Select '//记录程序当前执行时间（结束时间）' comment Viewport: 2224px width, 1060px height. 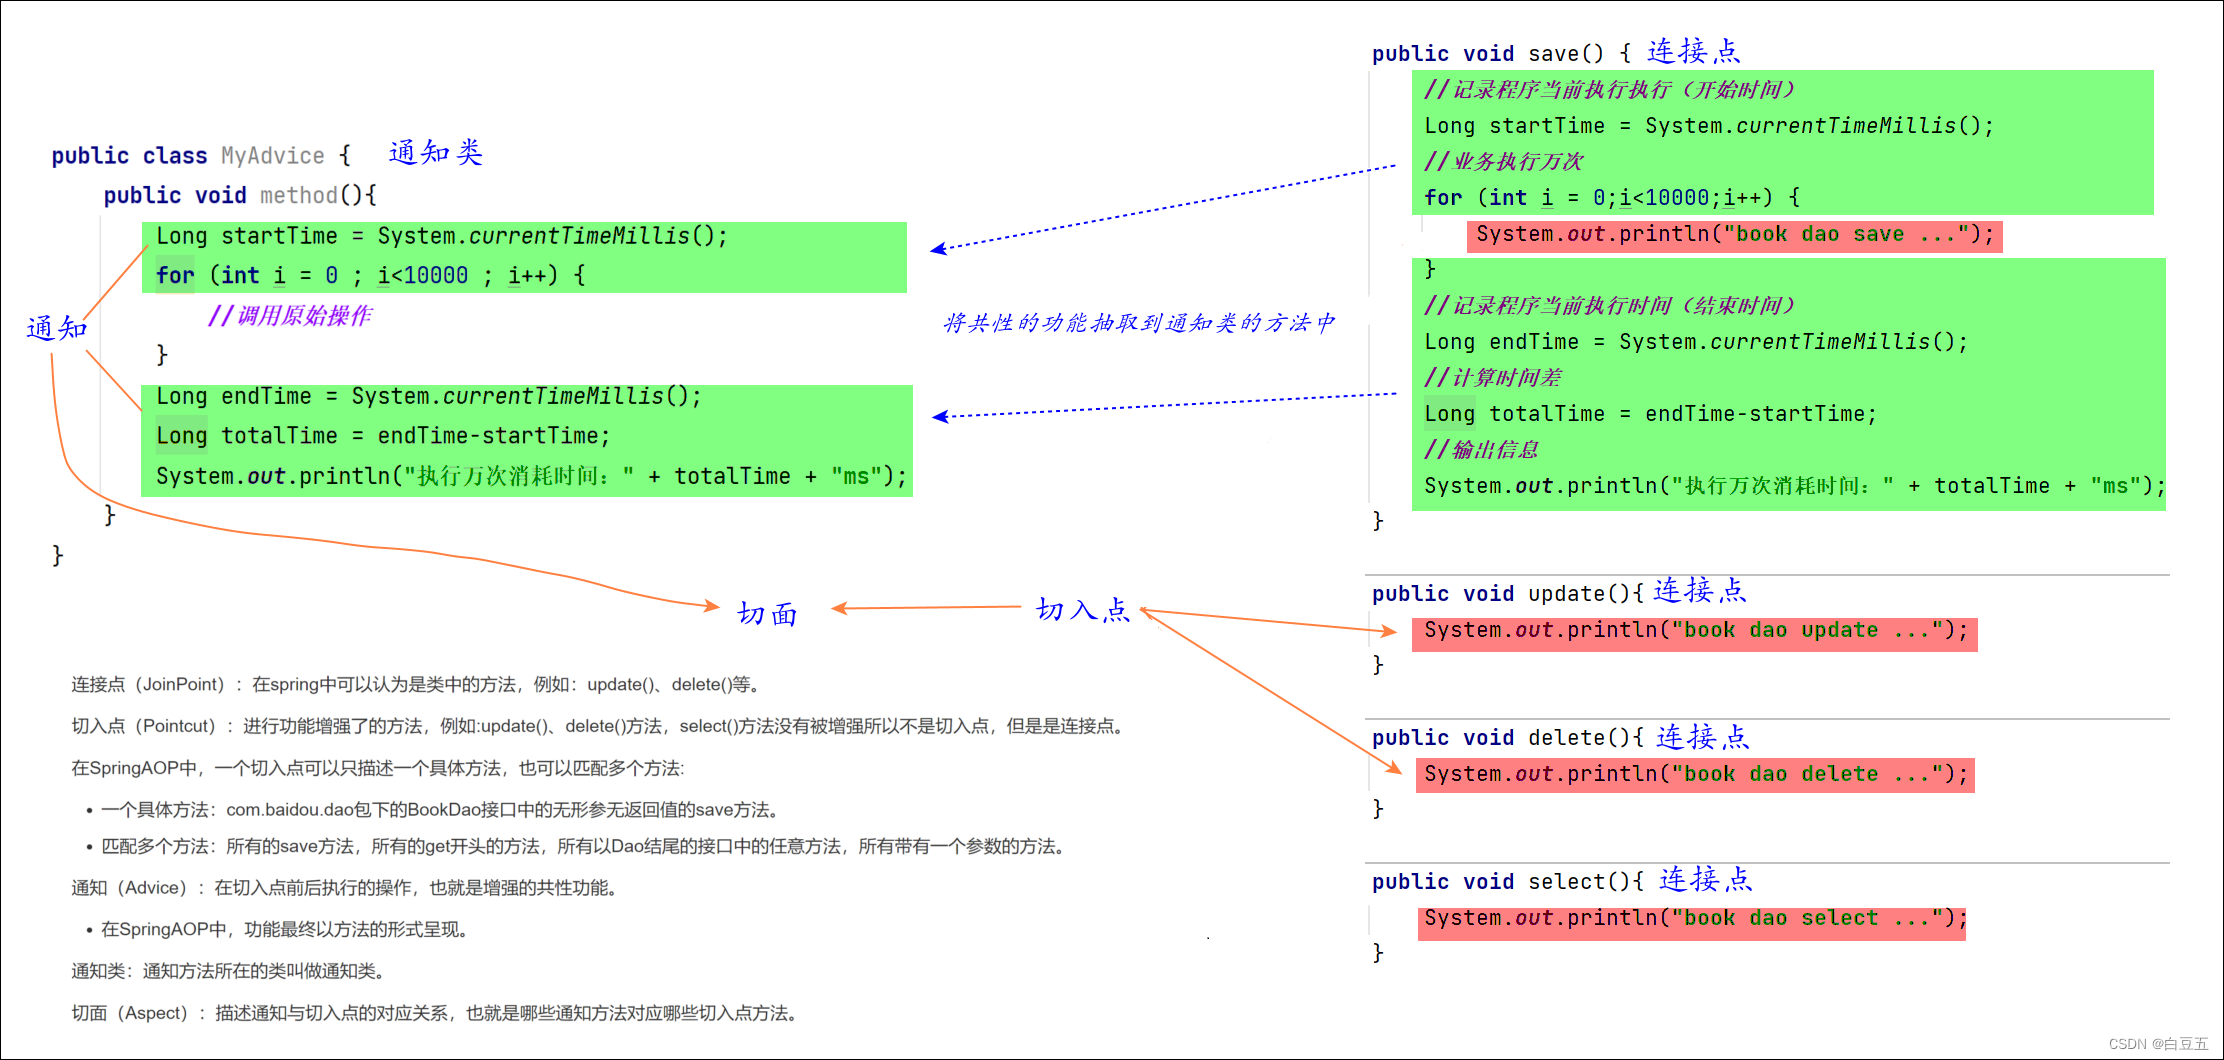pos(1610,306)
